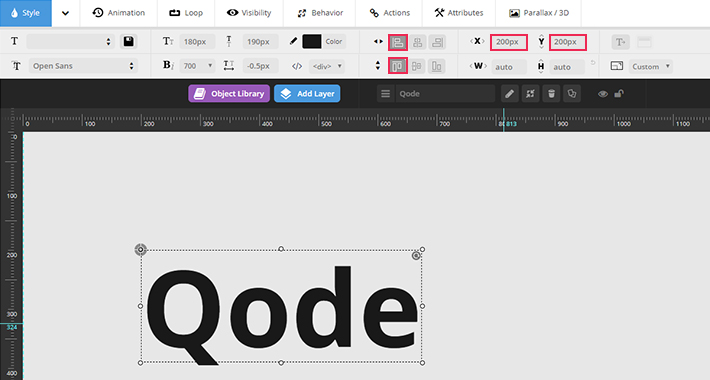Open the Loop tab
710x380 pixels.
(186, 13)
